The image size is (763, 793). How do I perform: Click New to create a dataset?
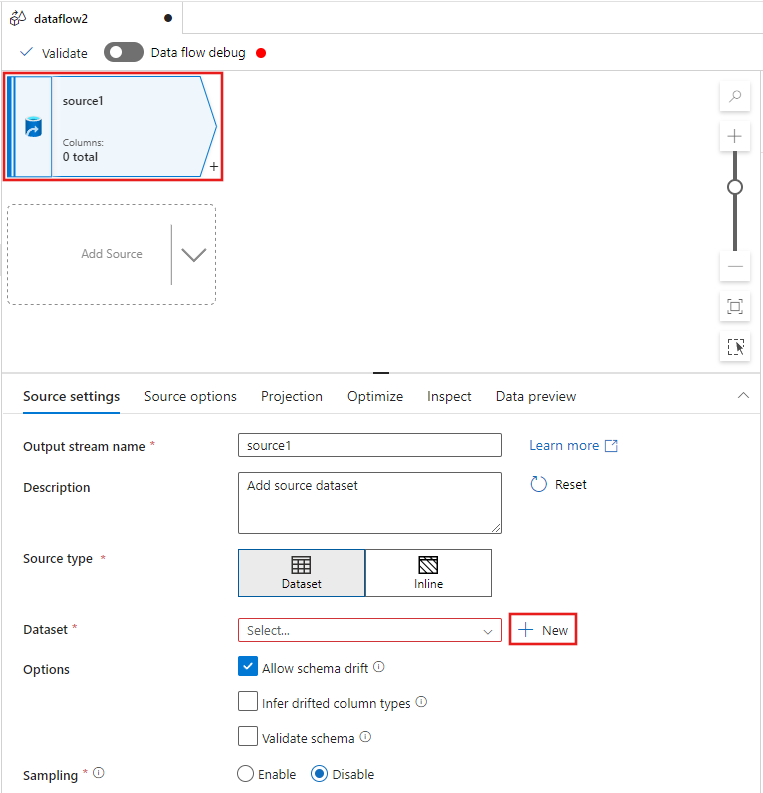click(x=543, y=630)
